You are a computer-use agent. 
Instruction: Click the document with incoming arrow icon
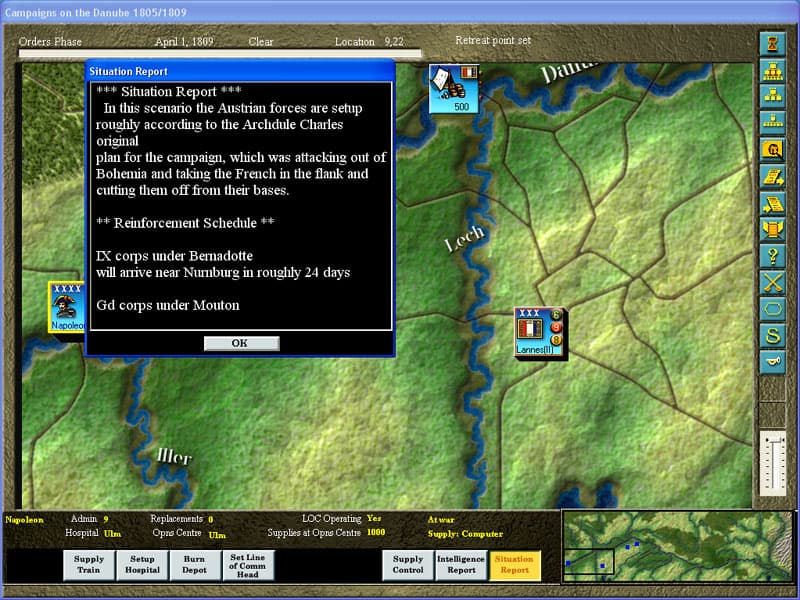point(772,203)
